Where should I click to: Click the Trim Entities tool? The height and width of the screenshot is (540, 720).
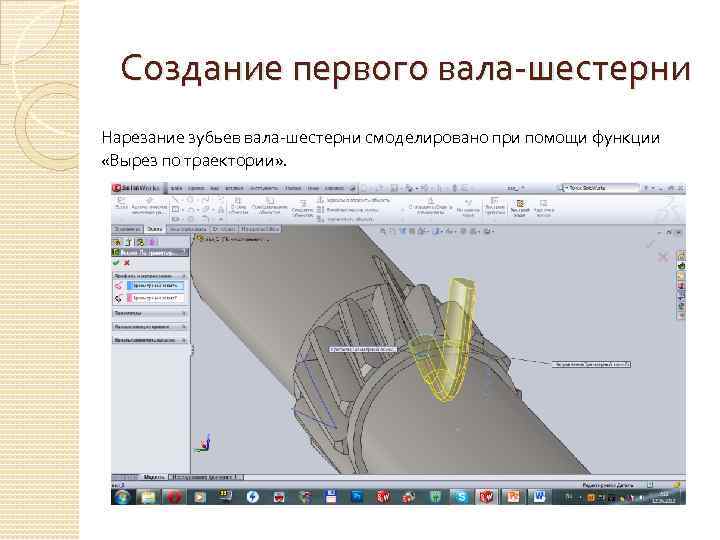pyautogui.click(x=238, y=206)
